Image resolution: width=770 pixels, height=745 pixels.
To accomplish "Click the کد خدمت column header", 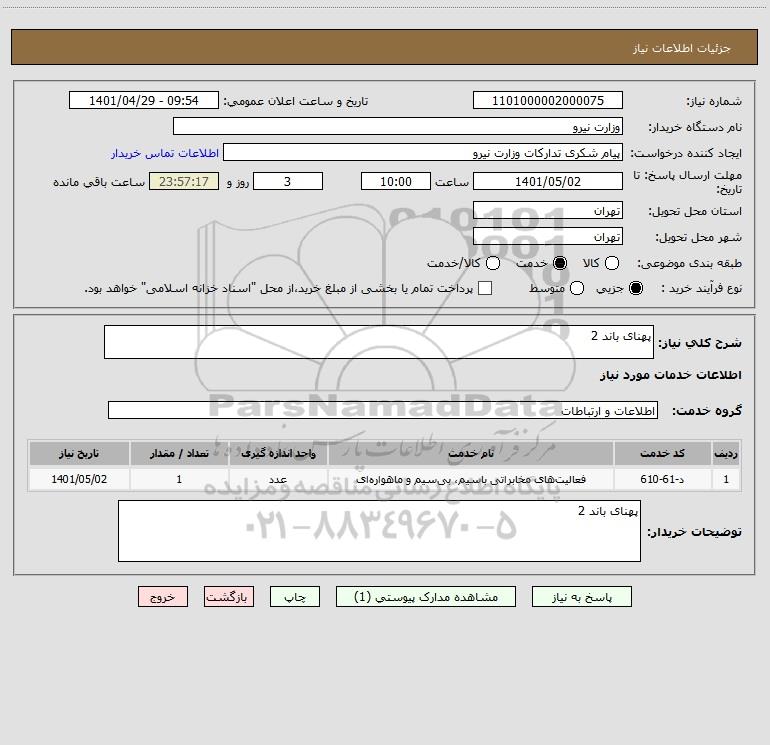I will pyautogui.click(x=662, y=453).
